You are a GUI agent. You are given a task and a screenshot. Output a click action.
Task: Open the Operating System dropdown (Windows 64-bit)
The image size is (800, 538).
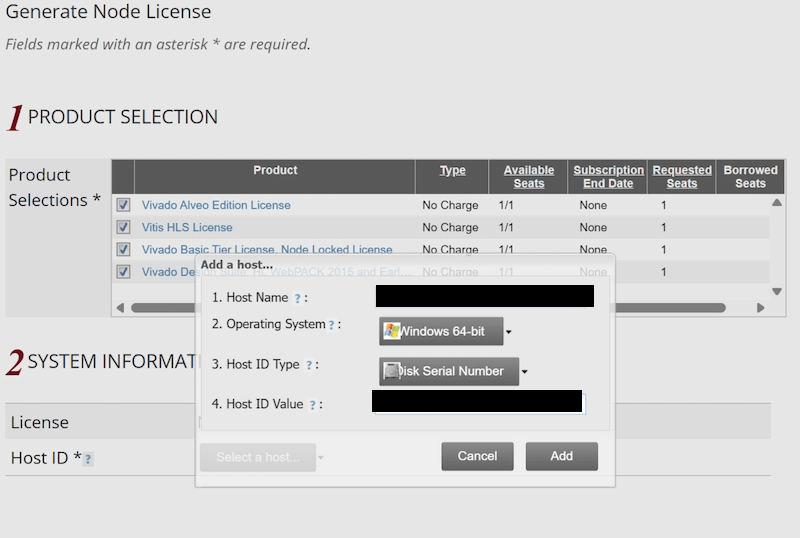441,331
